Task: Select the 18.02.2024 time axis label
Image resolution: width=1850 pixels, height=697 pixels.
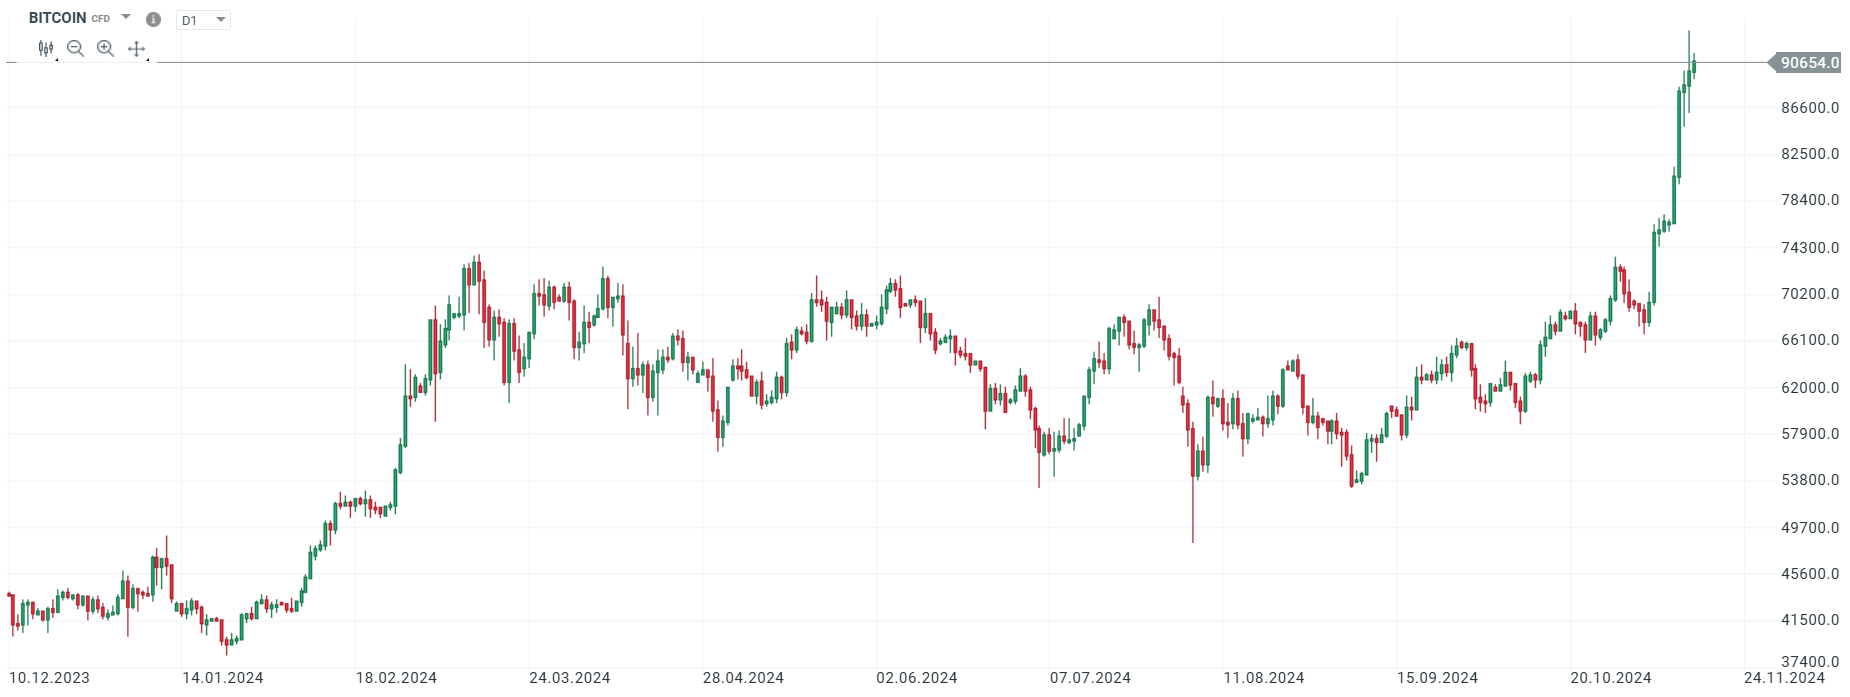Action: pos(396,678)
